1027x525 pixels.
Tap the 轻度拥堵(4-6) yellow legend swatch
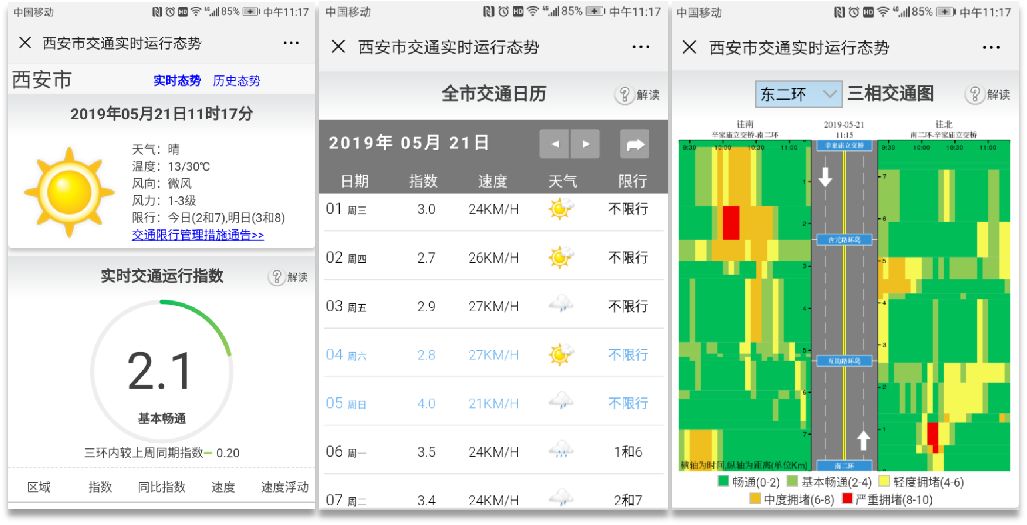[x=884, y=482]
